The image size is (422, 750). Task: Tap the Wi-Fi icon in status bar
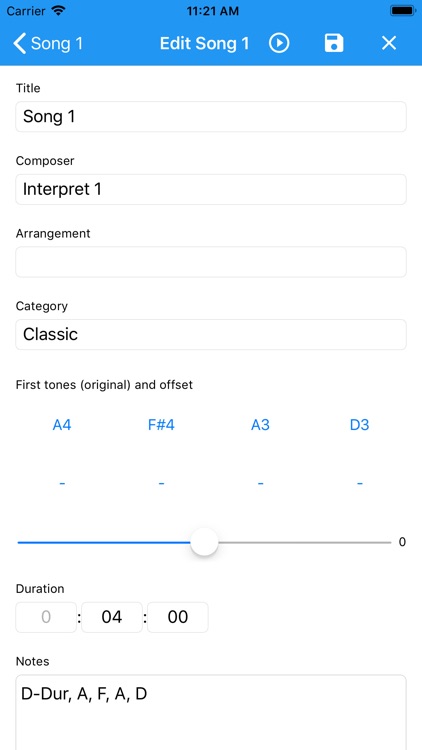[58, 11]
